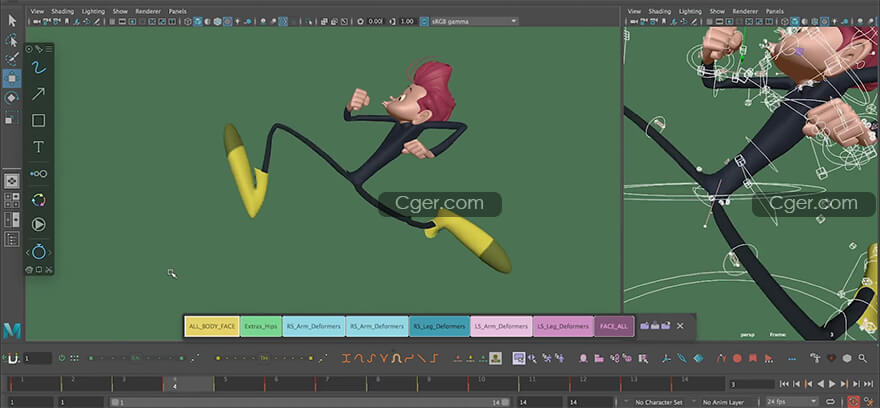
Task: Open the color wheel picker
Action: (x=38, y=200)
